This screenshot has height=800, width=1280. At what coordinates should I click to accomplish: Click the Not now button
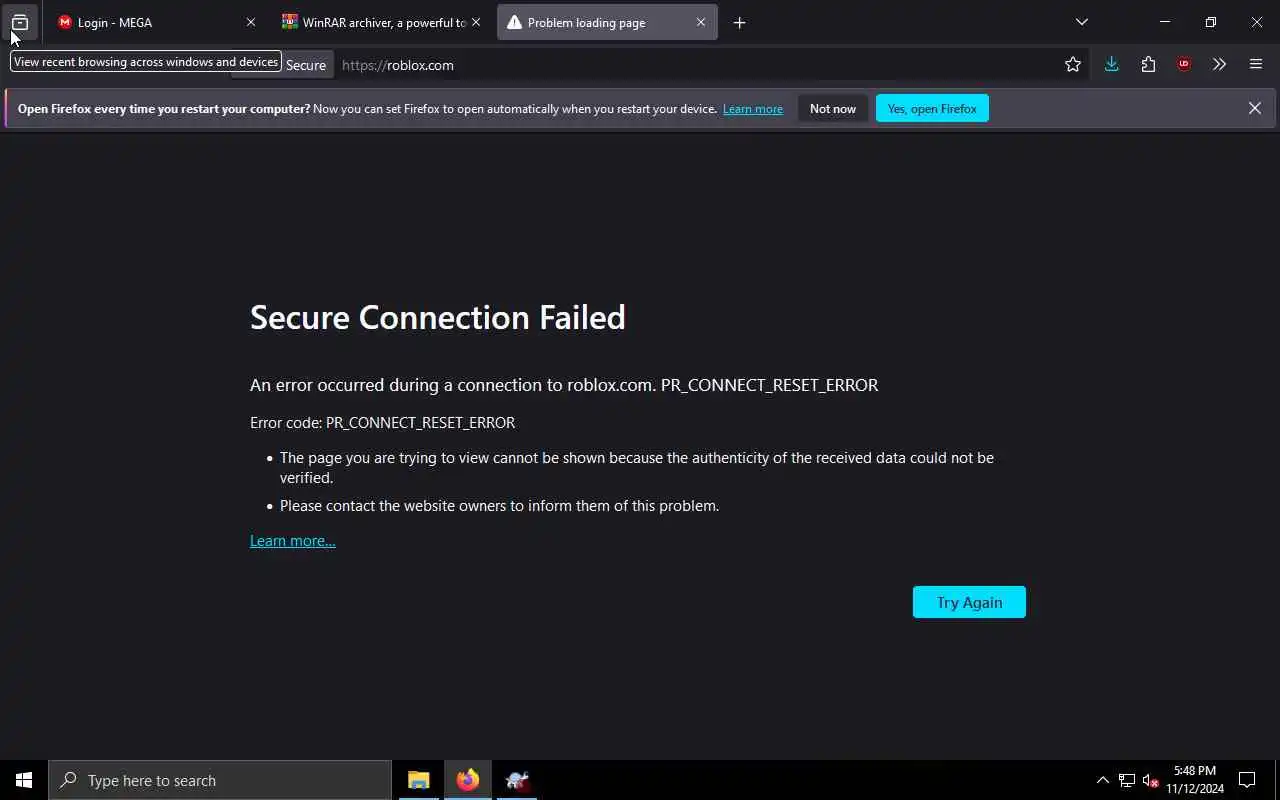[x=833, y=109]
